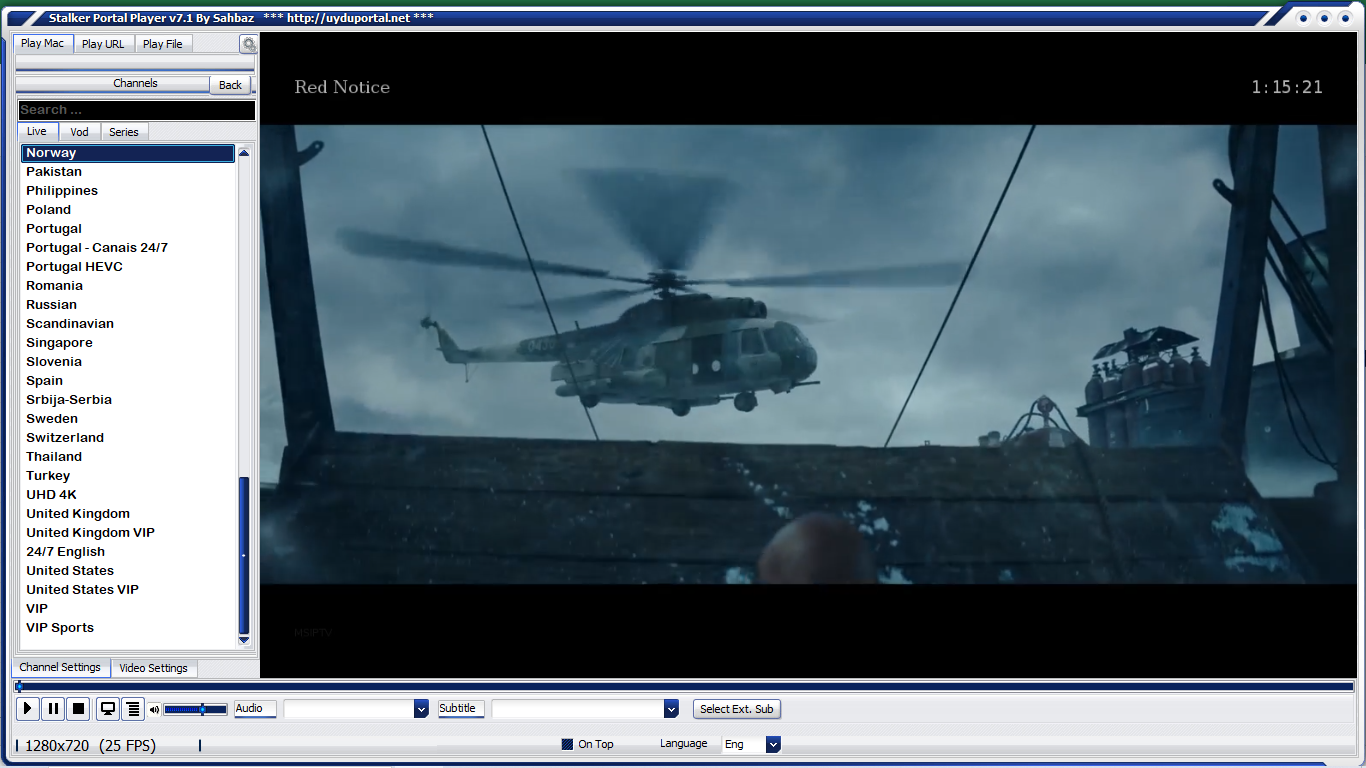Click the Back button
Viewport: 1366px width, 768px height.
tap(231, 85)
